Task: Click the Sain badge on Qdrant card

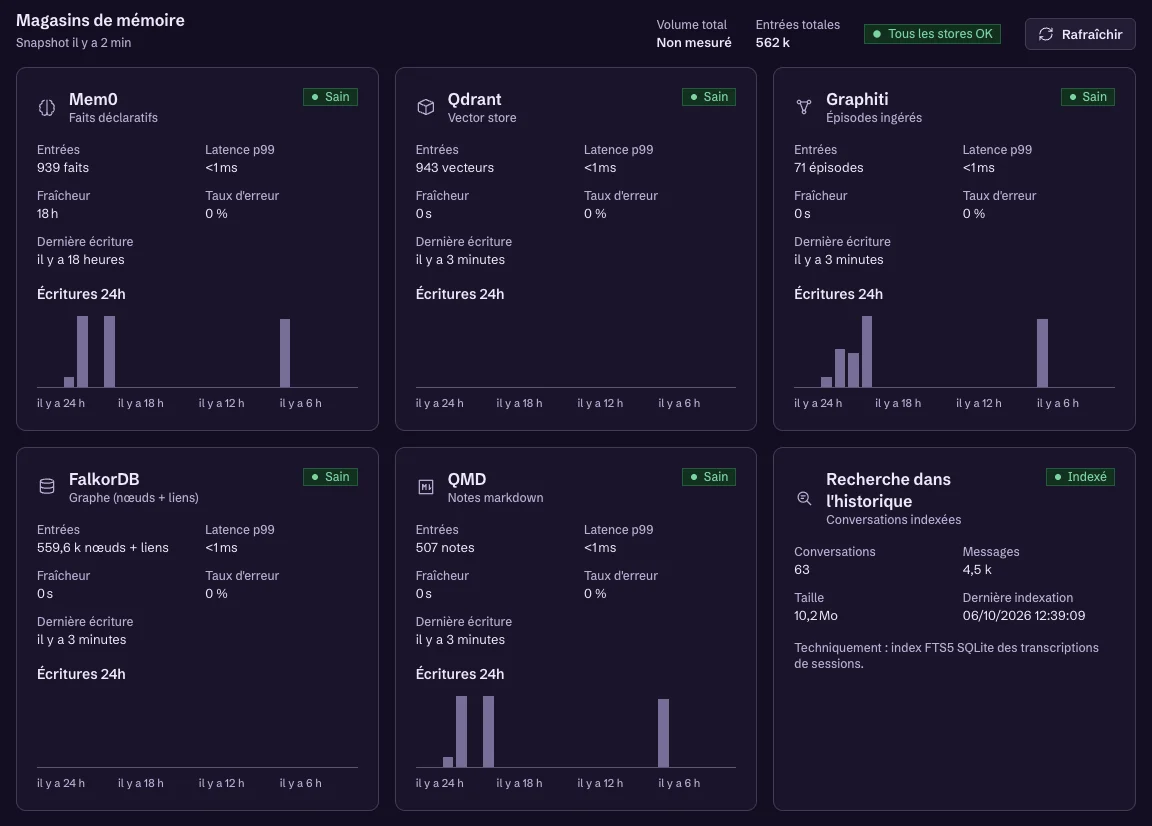Action: tap(709, 96)
